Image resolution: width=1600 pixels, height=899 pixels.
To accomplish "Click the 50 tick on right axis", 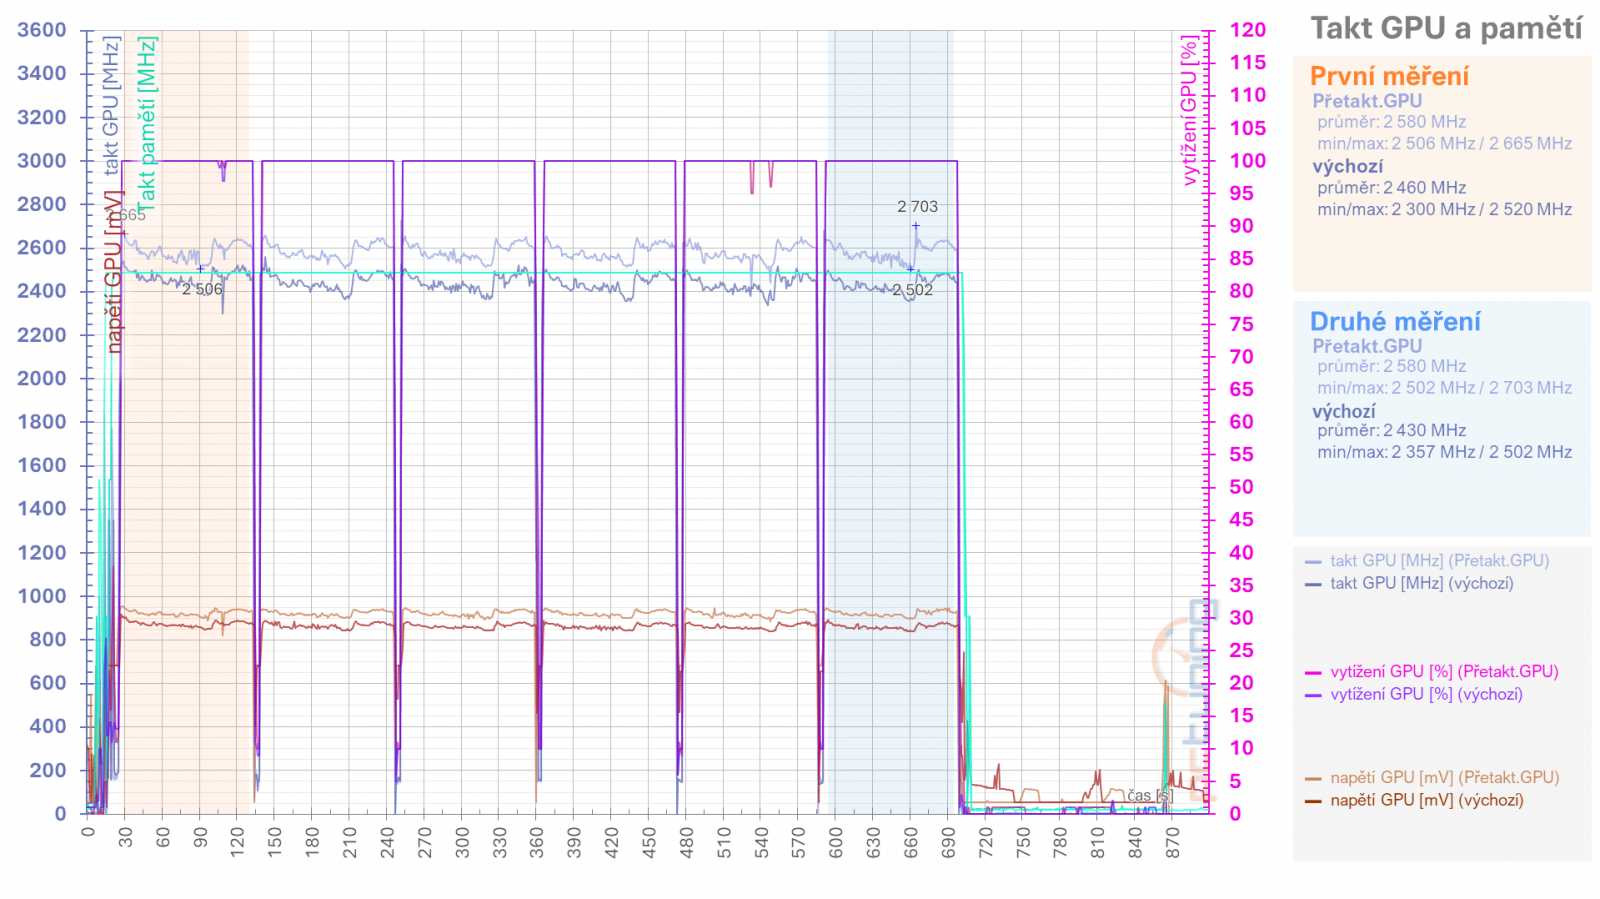I will tap(1241, 487).
